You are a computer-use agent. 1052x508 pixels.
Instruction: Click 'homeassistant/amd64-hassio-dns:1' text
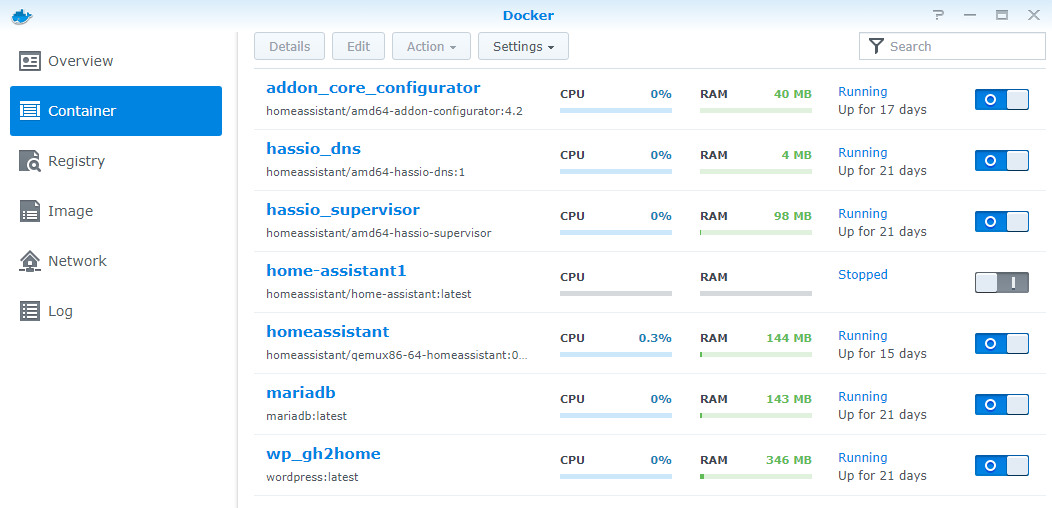pyautogui.click(x=366, y=172)
